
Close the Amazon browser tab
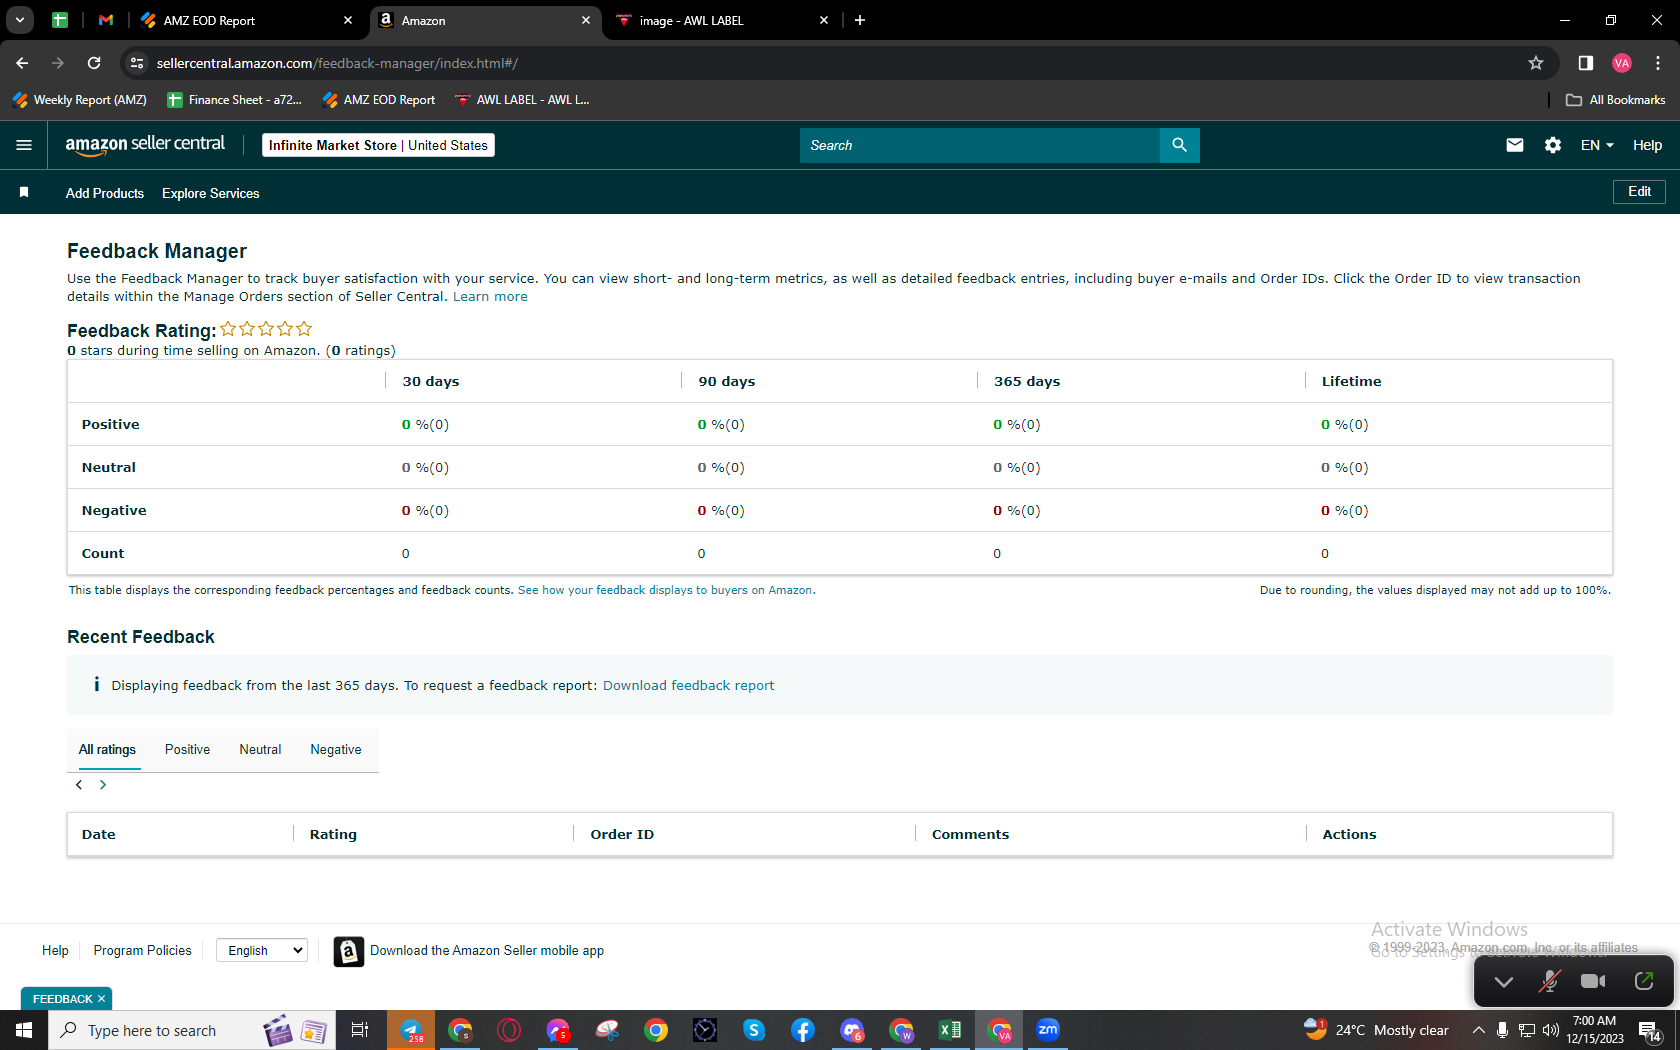(586, 20)
